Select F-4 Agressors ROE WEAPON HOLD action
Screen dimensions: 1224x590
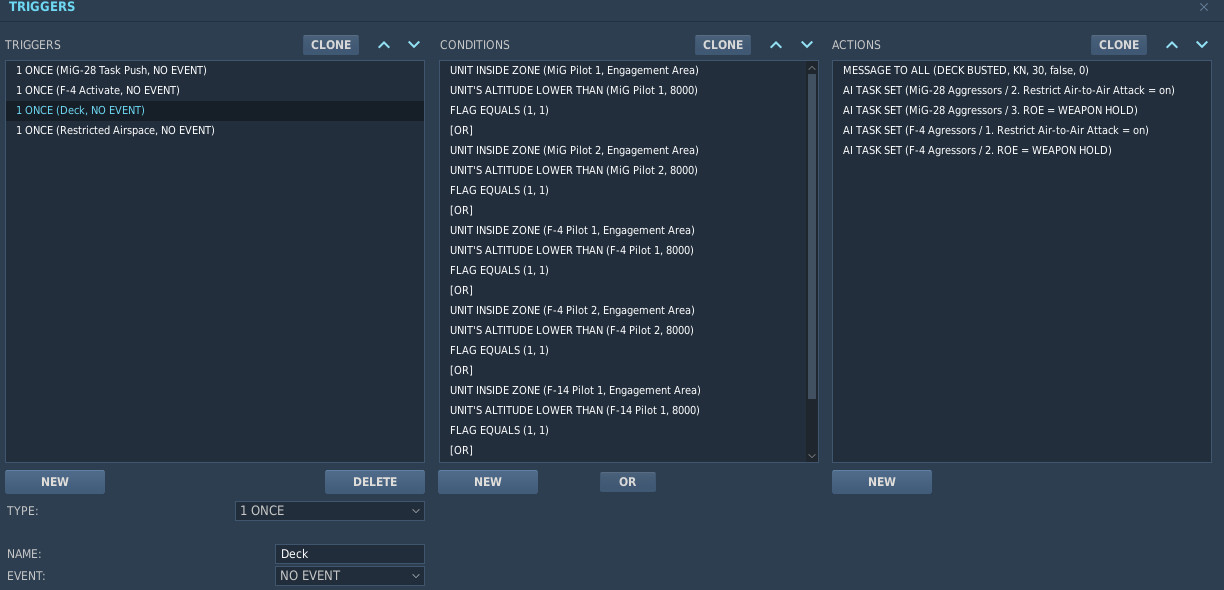[1021, 151]
